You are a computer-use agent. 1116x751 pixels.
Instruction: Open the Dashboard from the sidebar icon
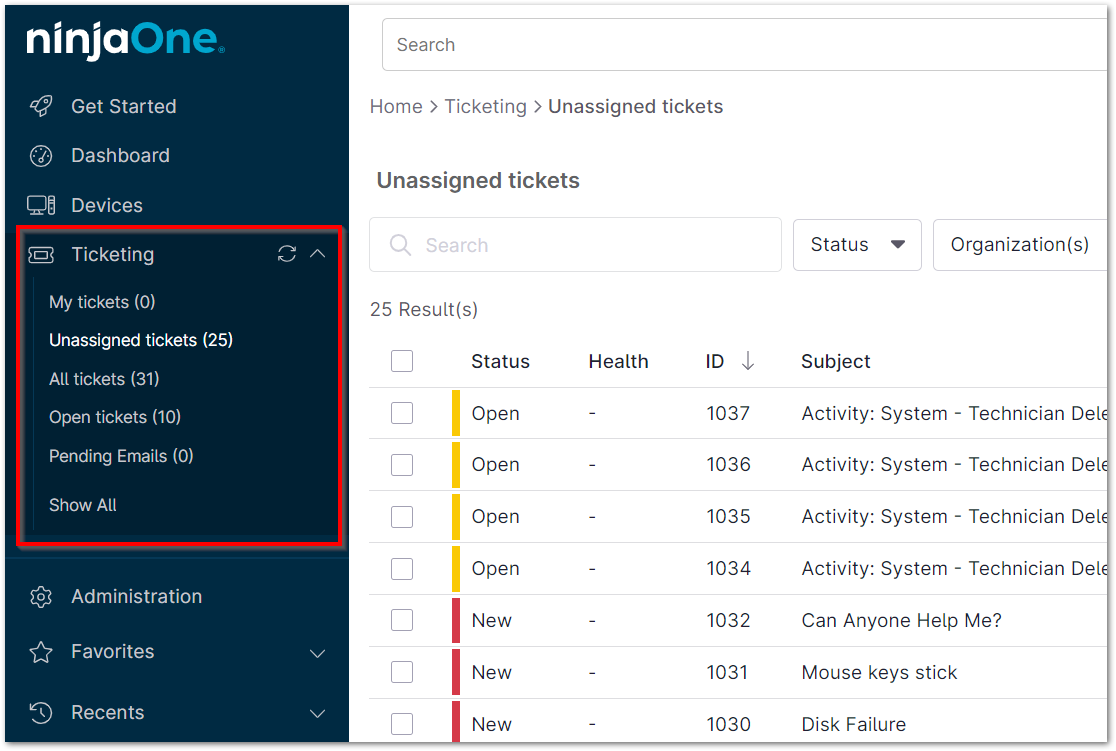(39, 155)
